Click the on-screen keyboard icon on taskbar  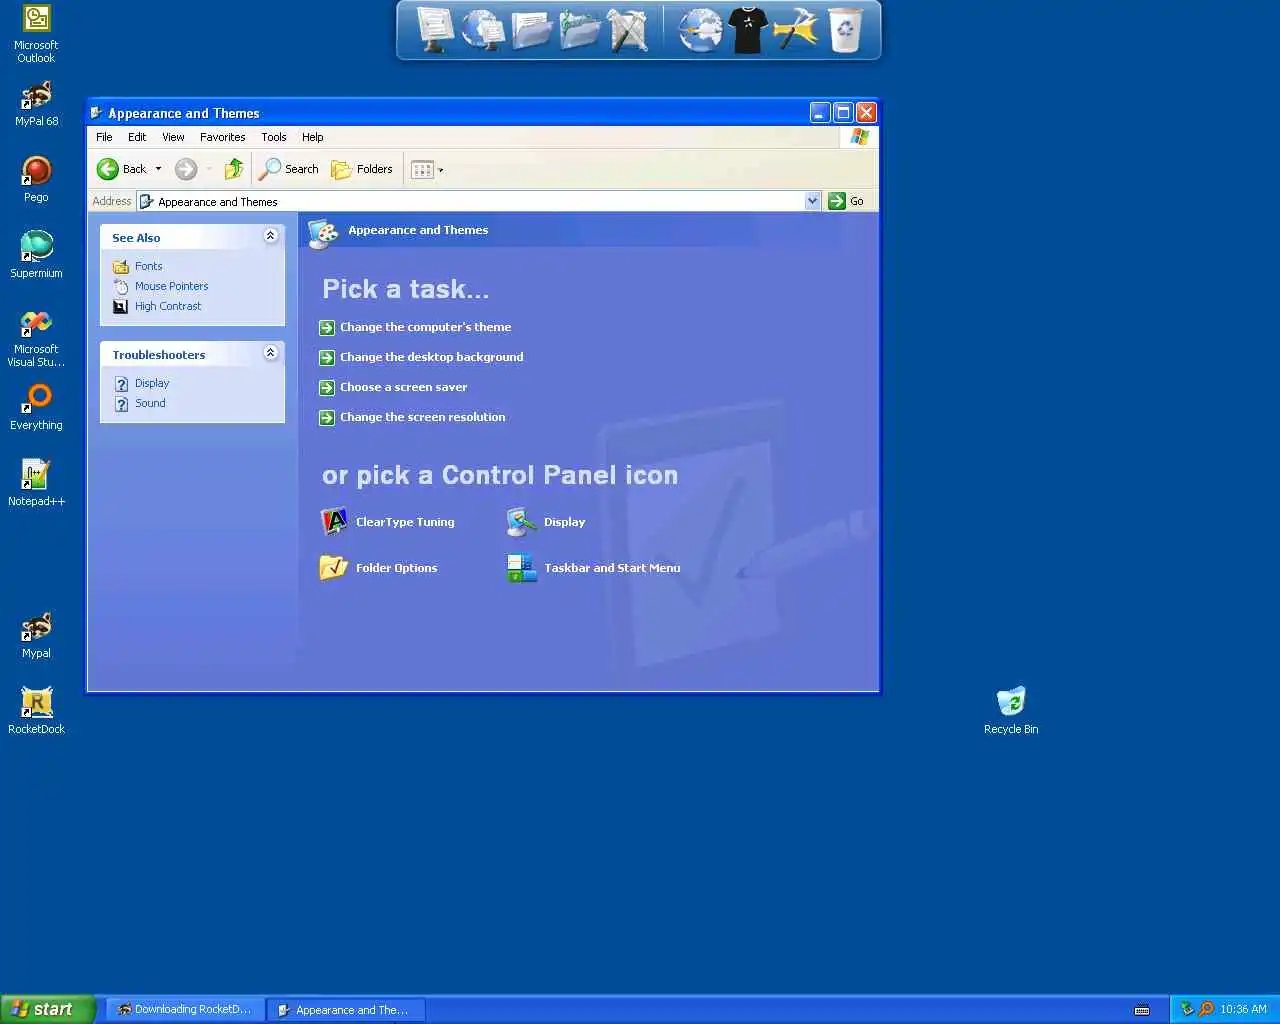(x=1142, y=1010)
